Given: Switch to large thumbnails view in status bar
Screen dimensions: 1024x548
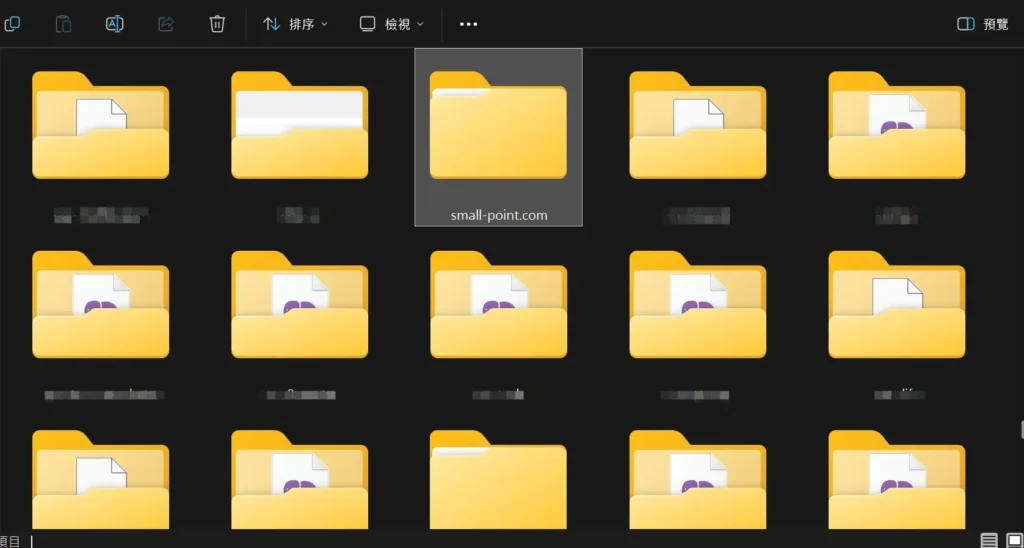Looking at the screenshot, I should (1014, 540).
